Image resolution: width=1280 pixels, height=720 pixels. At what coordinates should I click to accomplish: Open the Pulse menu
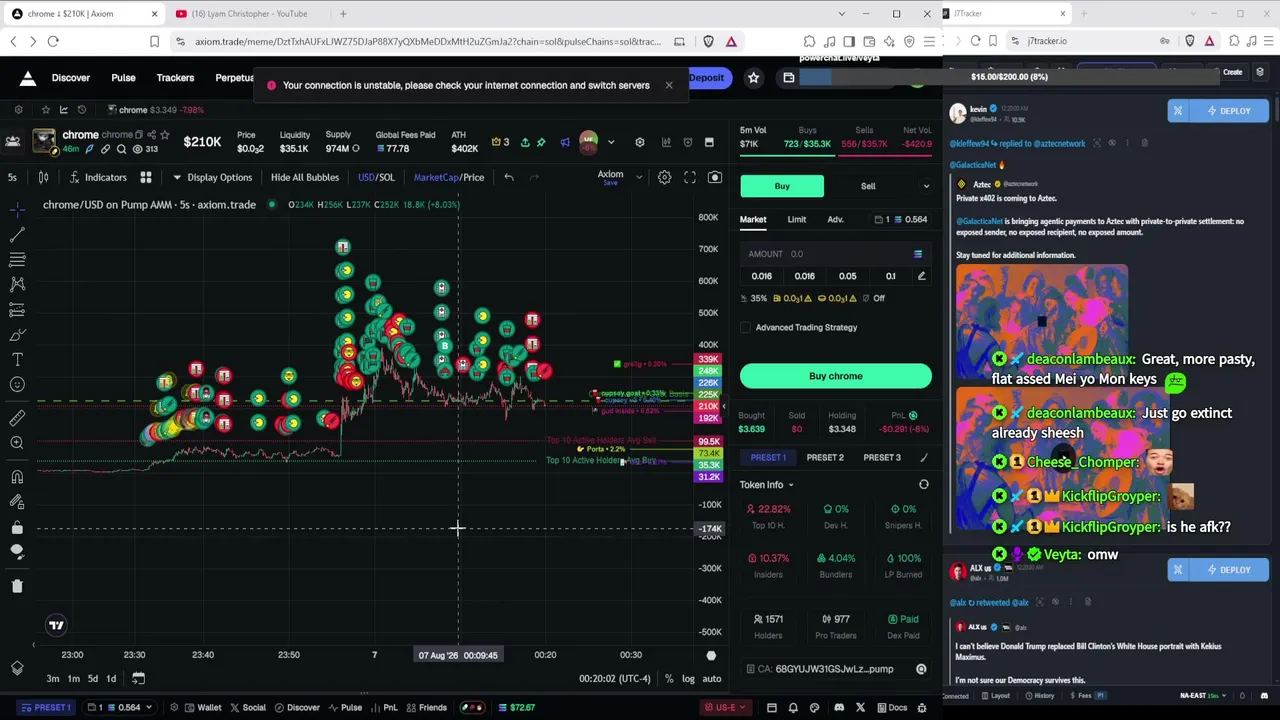123,78
